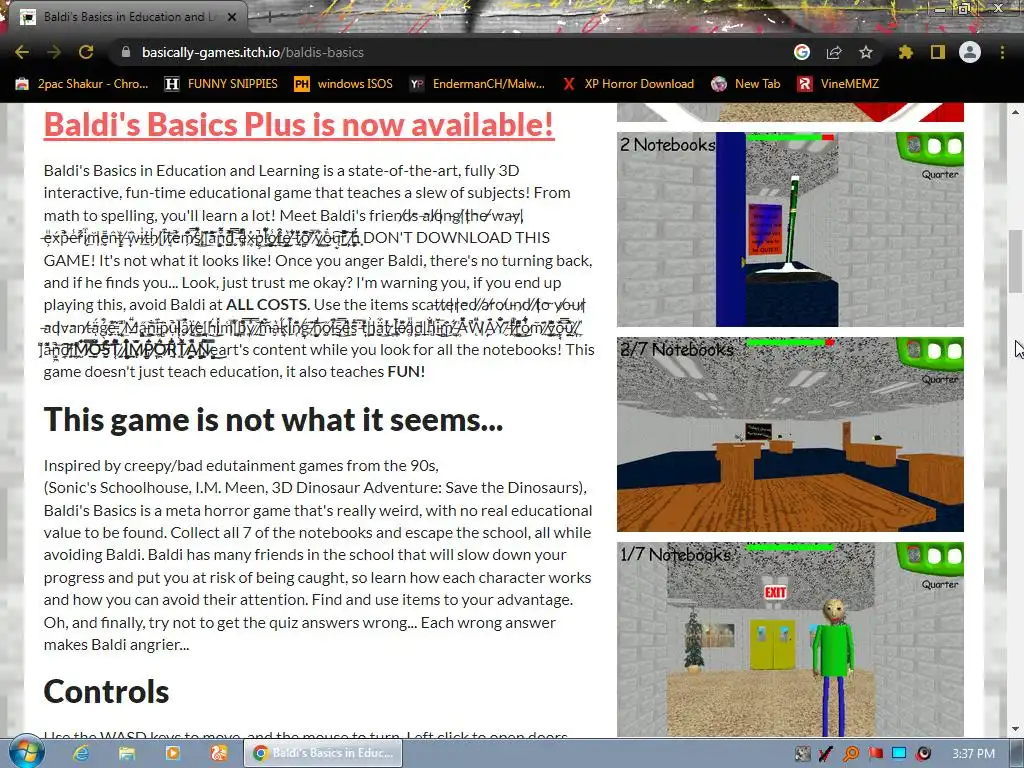Open the 2/7 Notebooks classroom screenshot
The width and height of the screenshot is (1024, 768).
(x=790, y=434)
